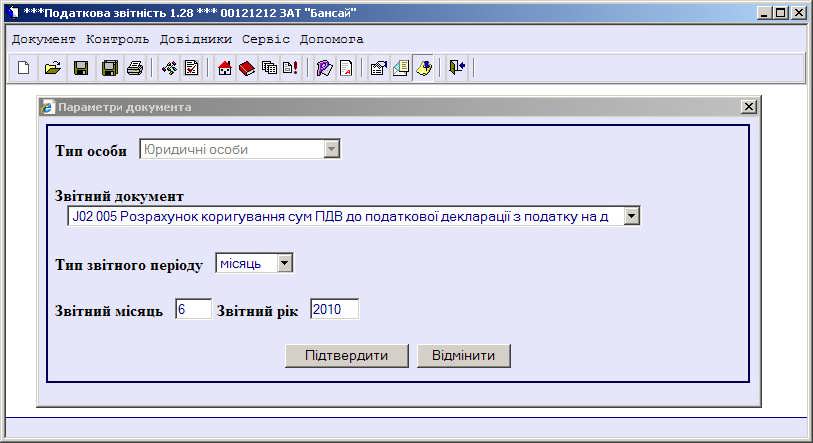
Task: Click the page with red A icon
Action: (346, 68)
